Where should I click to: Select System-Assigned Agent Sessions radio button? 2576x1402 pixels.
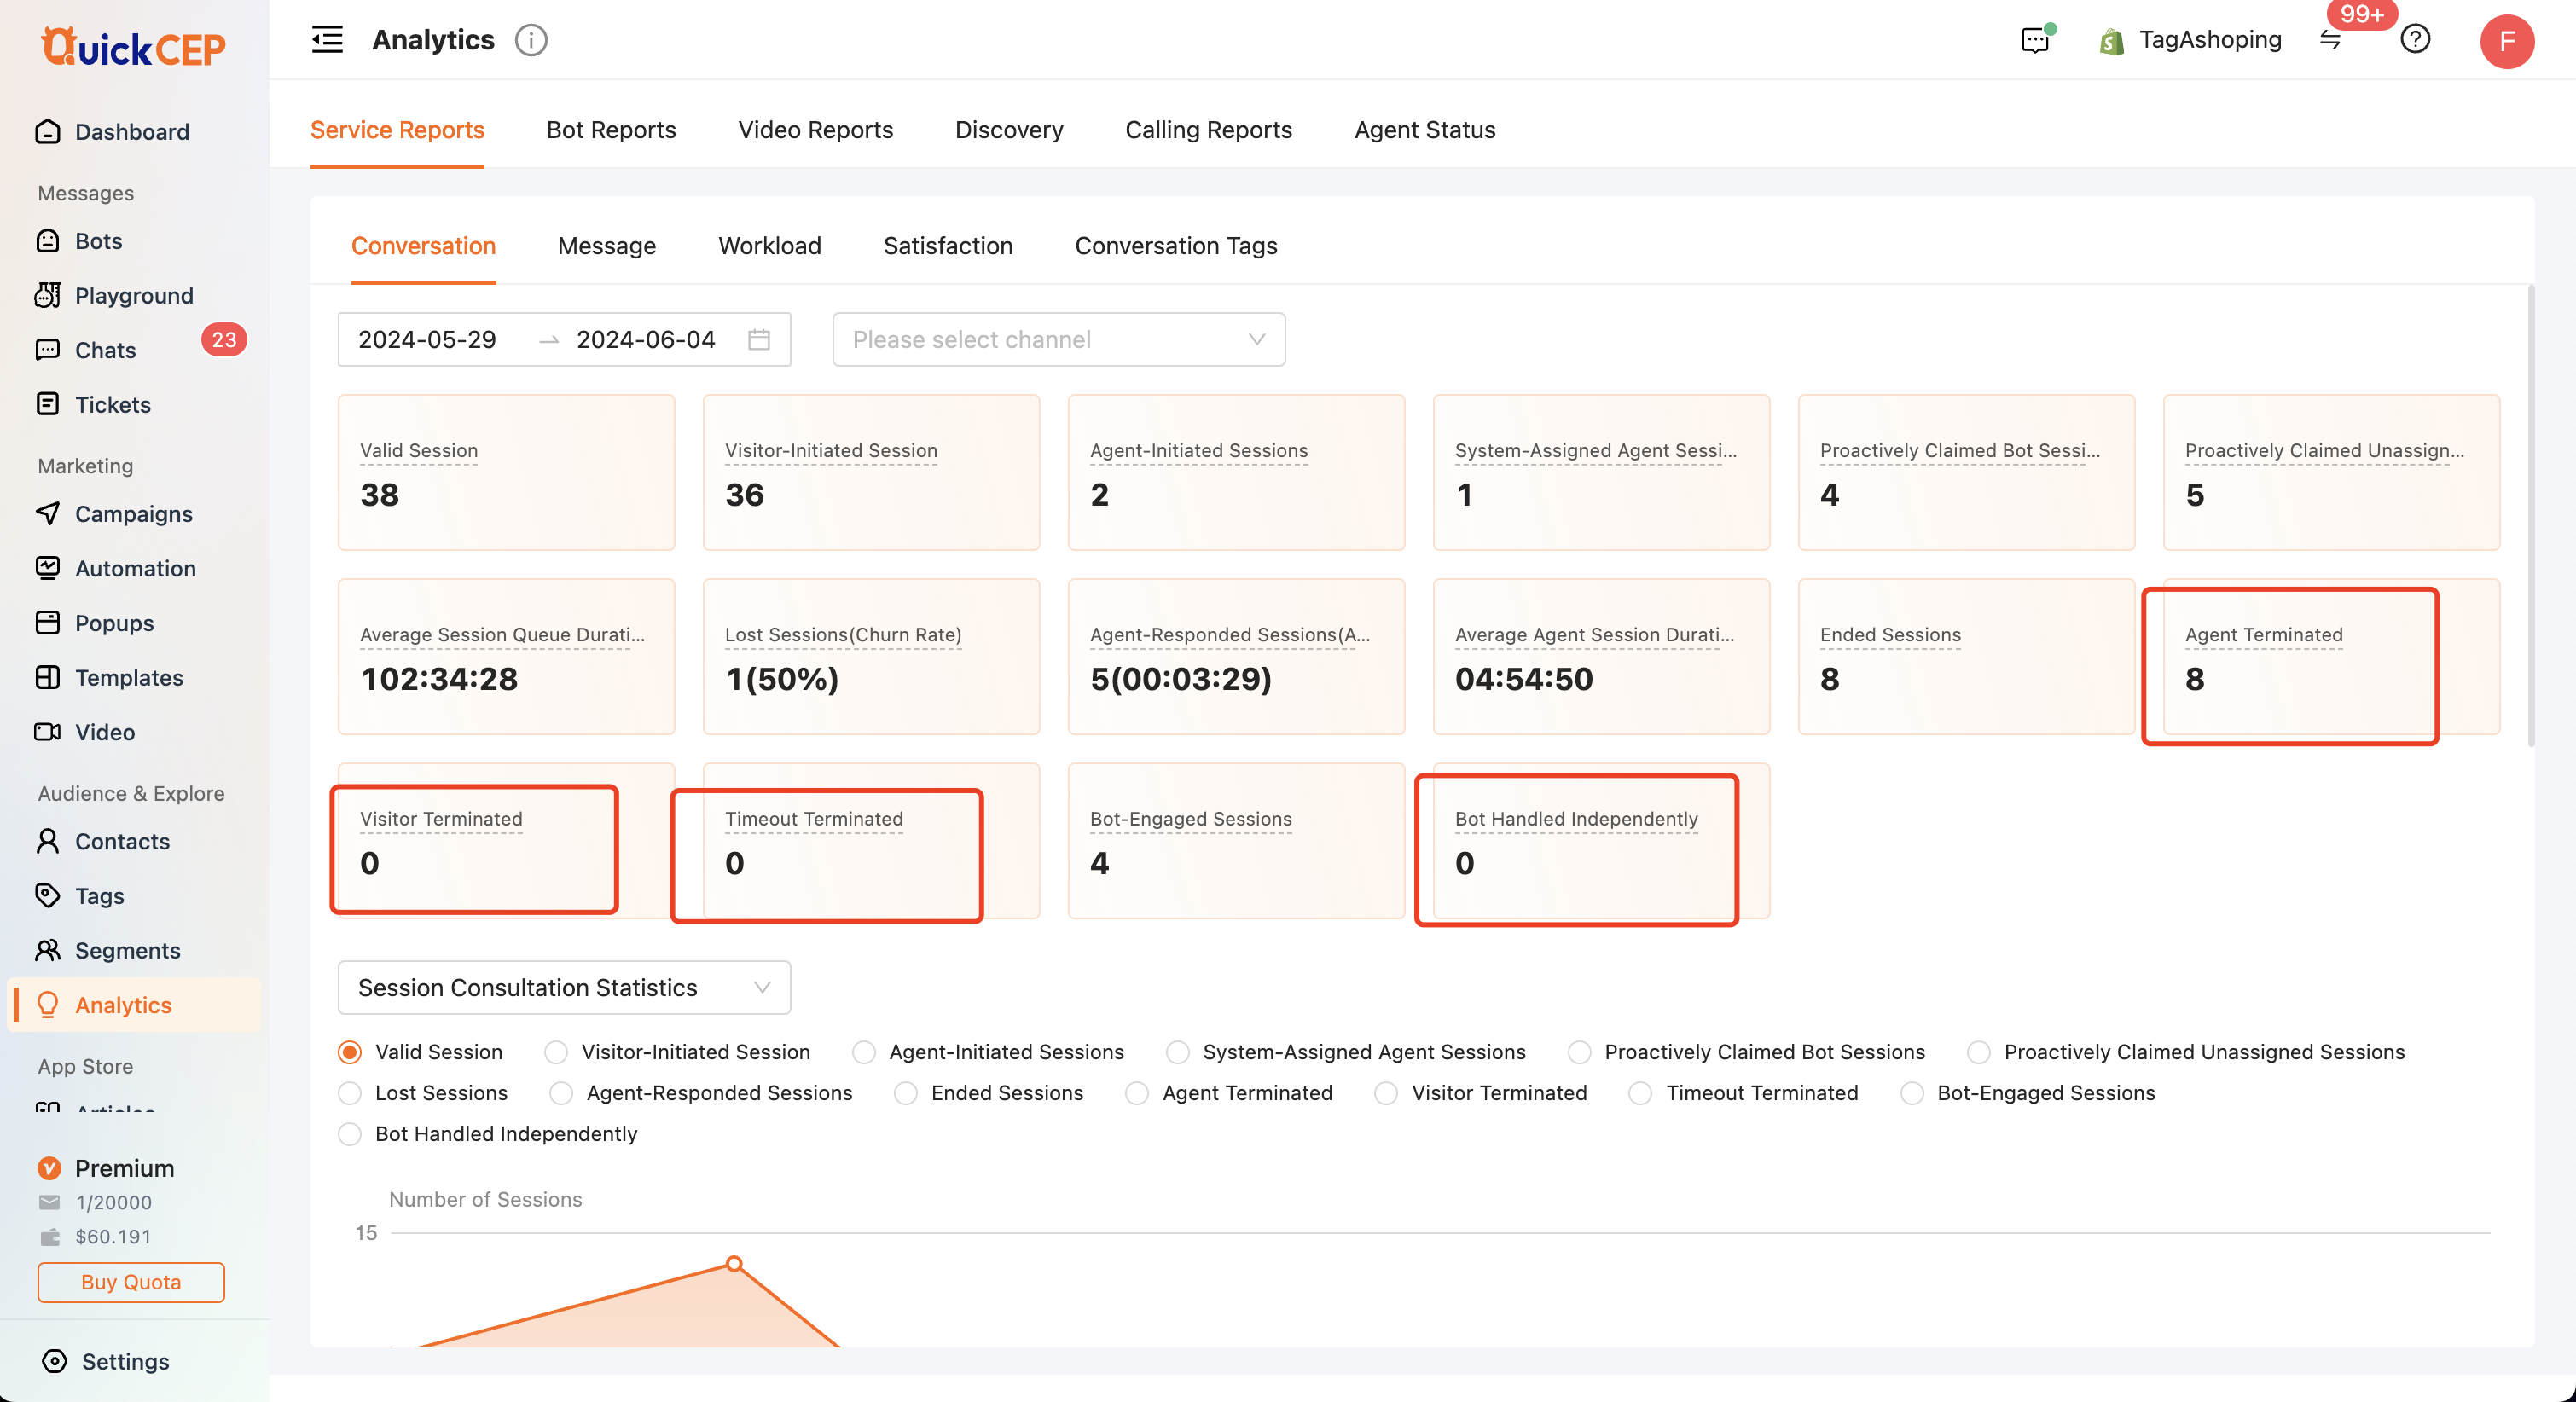point(1178,1052)
